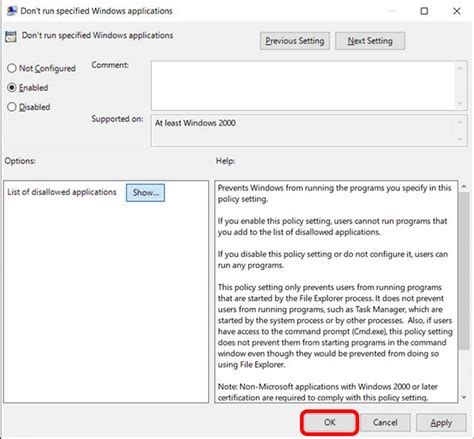
Task: Click the 'Comment:' label
Action: coord(110,65)
